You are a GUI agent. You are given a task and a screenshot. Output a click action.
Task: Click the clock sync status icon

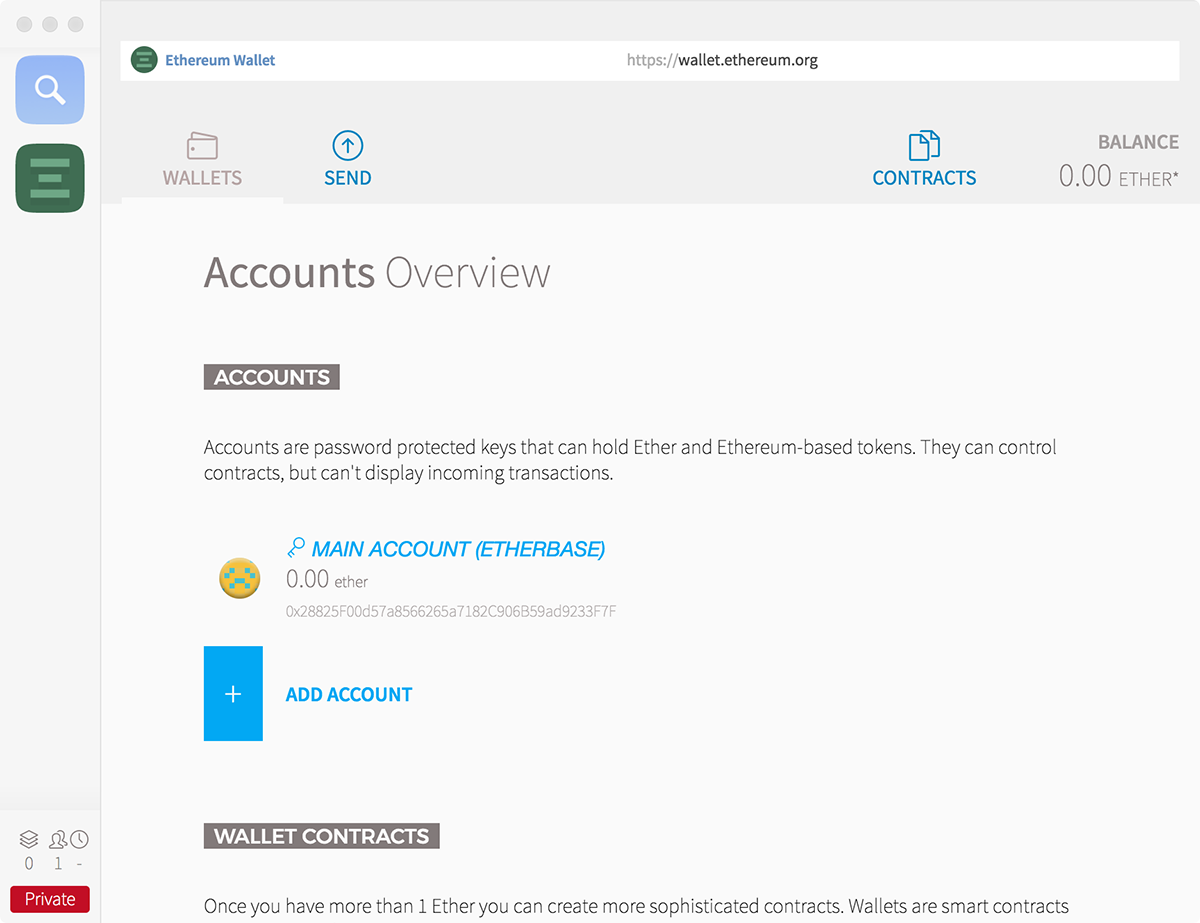pos(79,839)
